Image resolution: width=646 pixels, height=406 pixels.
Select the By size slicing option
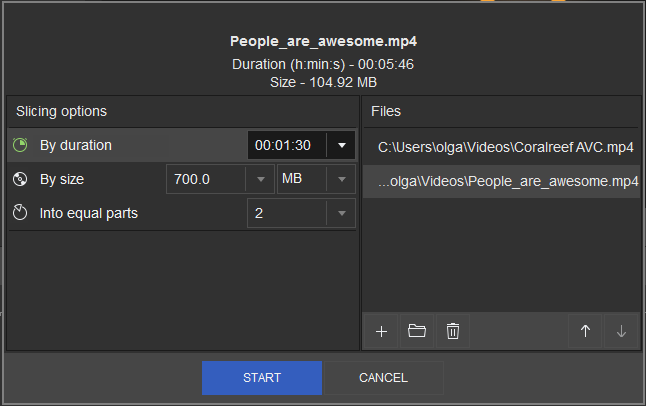(x=62, y=180)
